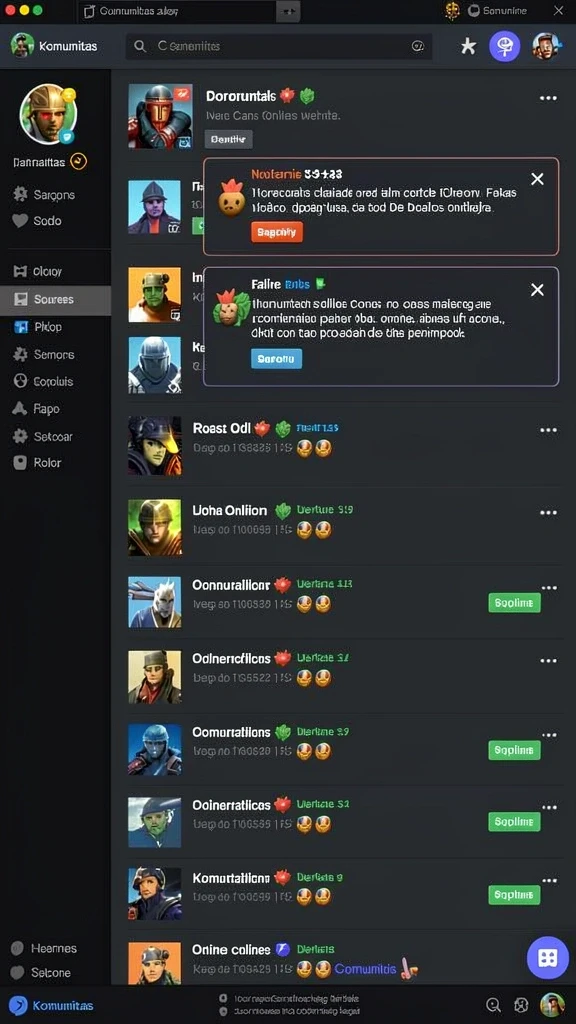The image size is (576, 1024).
Task: Click the orange Sapohiy button in the notification
Action: [x=277, y=232]
